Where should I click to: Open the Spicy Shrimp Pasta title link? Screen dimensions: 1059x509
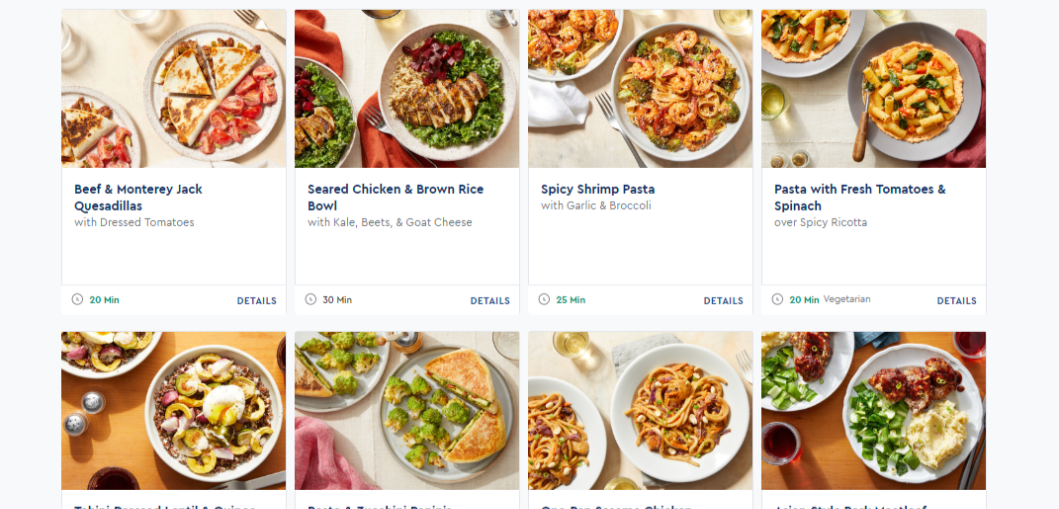pos(597,189)
